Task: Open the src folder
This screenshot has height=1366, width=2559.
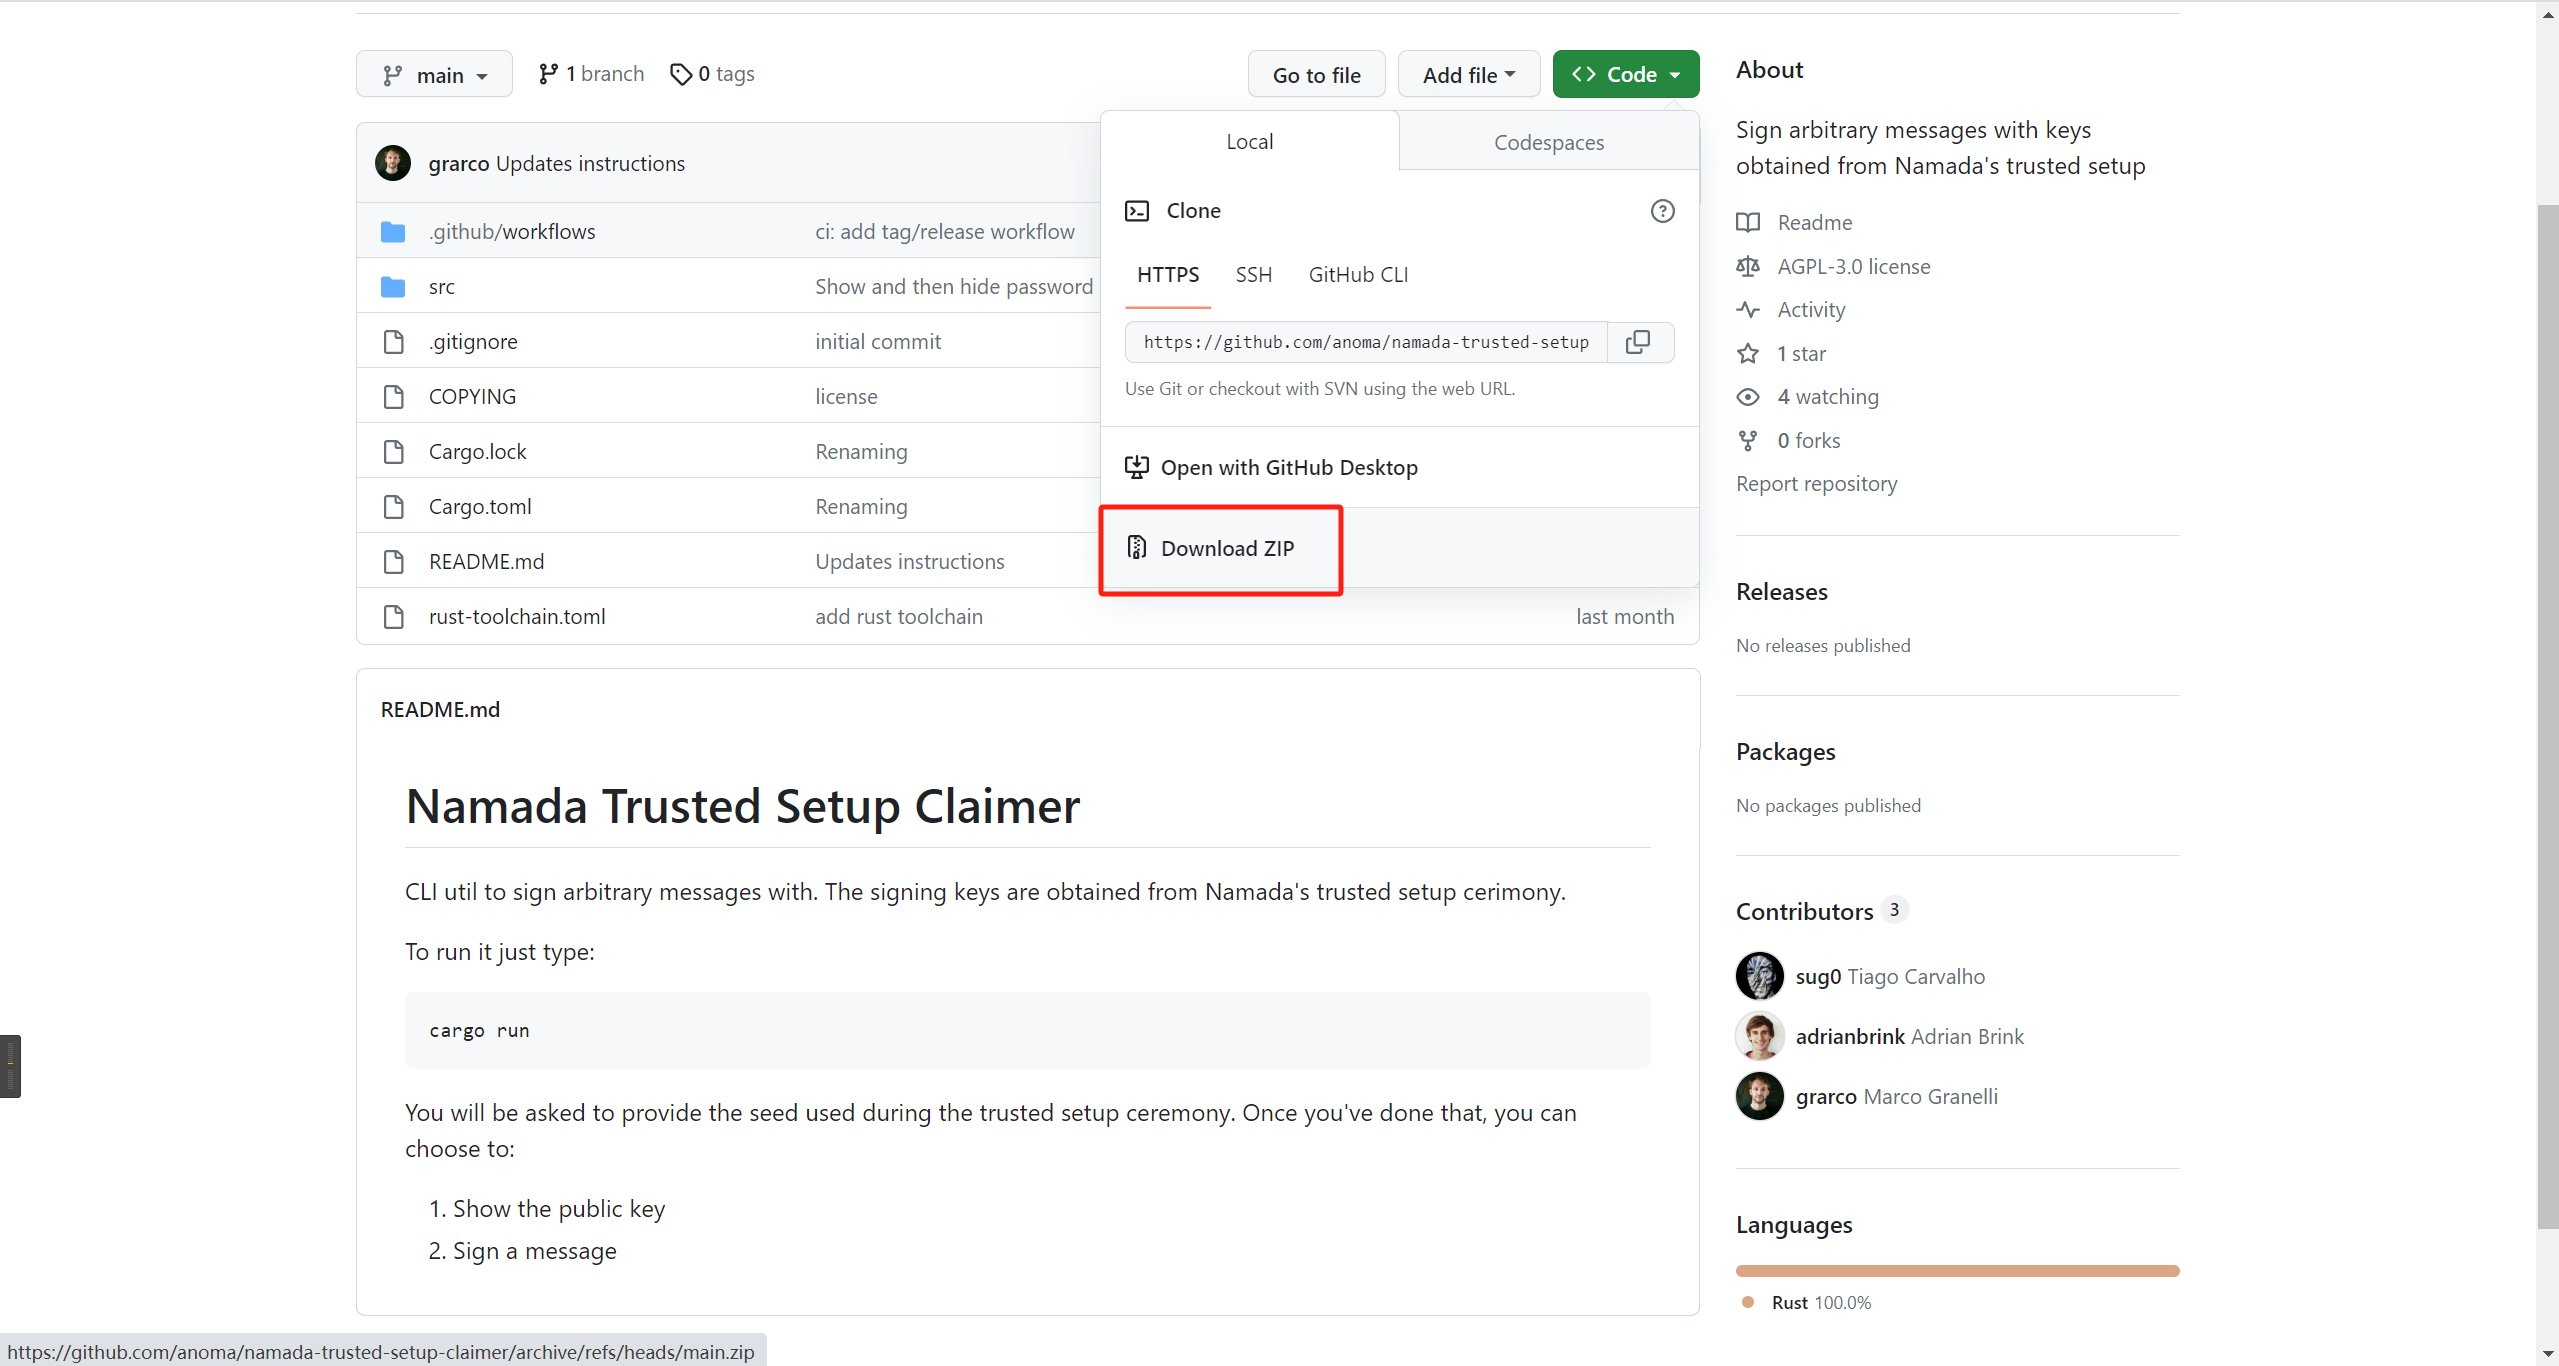Action: pyautogui.click(x=442, y=287)
